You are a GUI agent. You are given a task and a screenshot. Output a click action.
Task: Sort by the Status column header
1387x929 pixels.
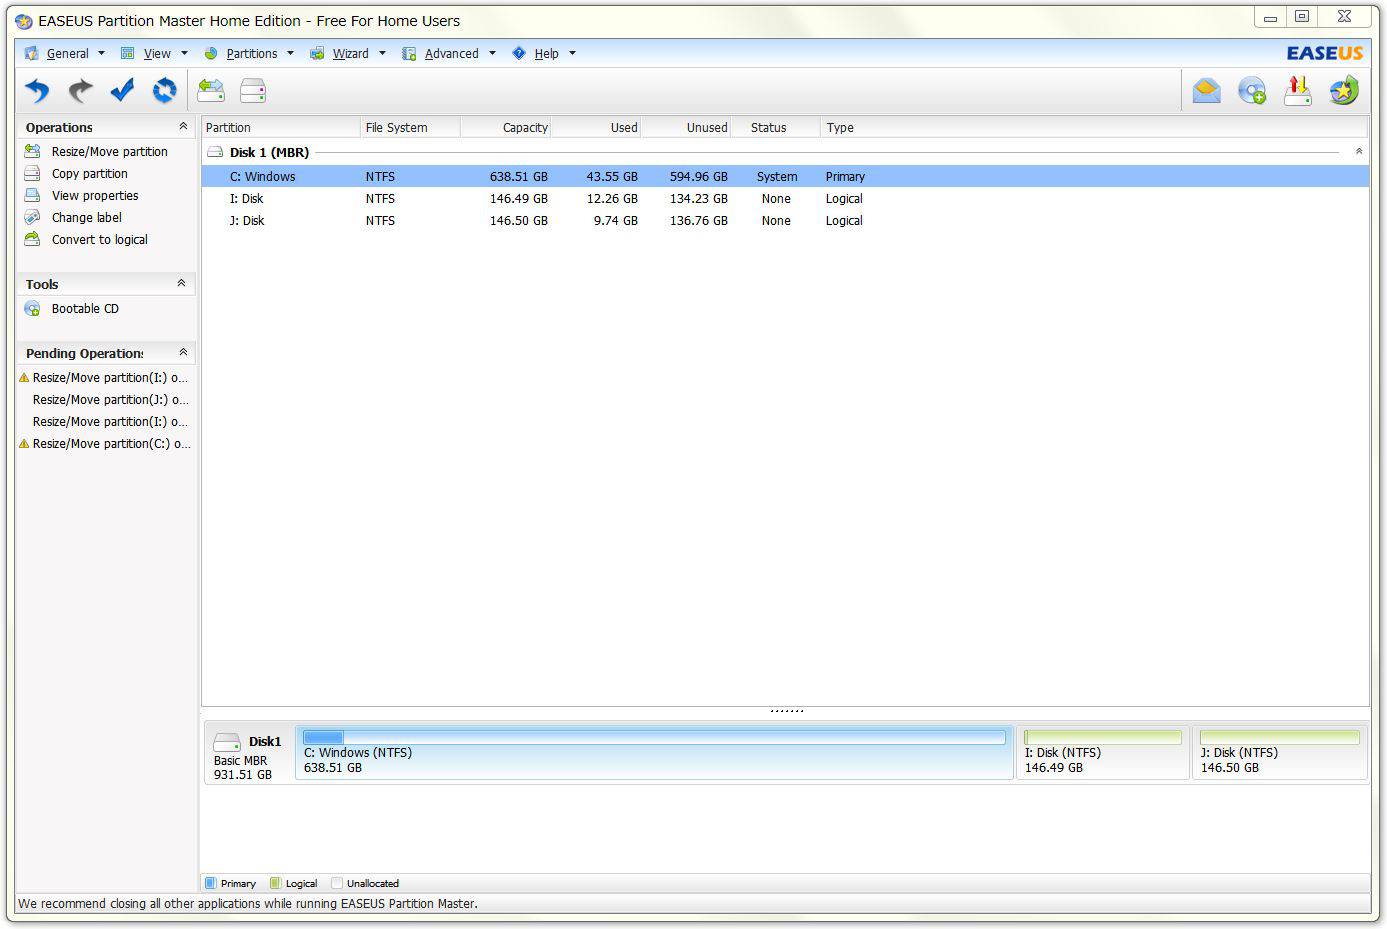775,127
